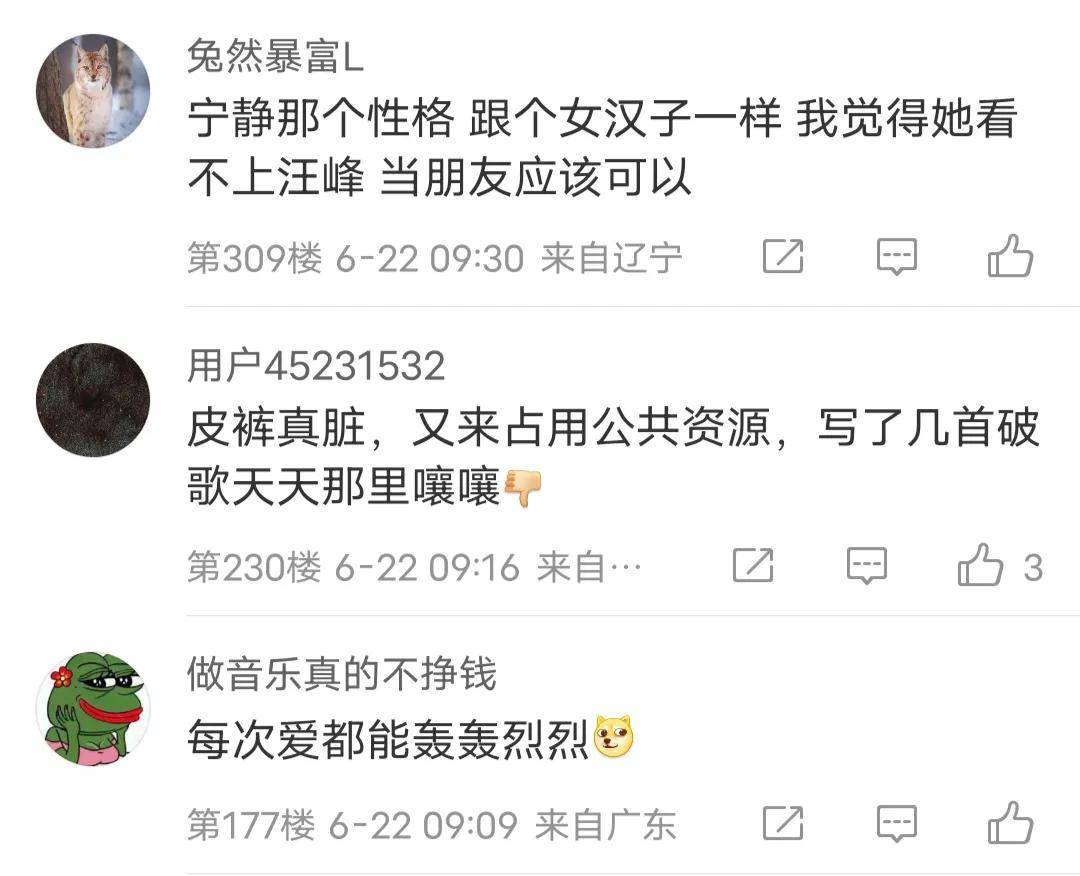
Task: Like the comment by 做音乐真的不挣钱
Action: coord(1010,822)
